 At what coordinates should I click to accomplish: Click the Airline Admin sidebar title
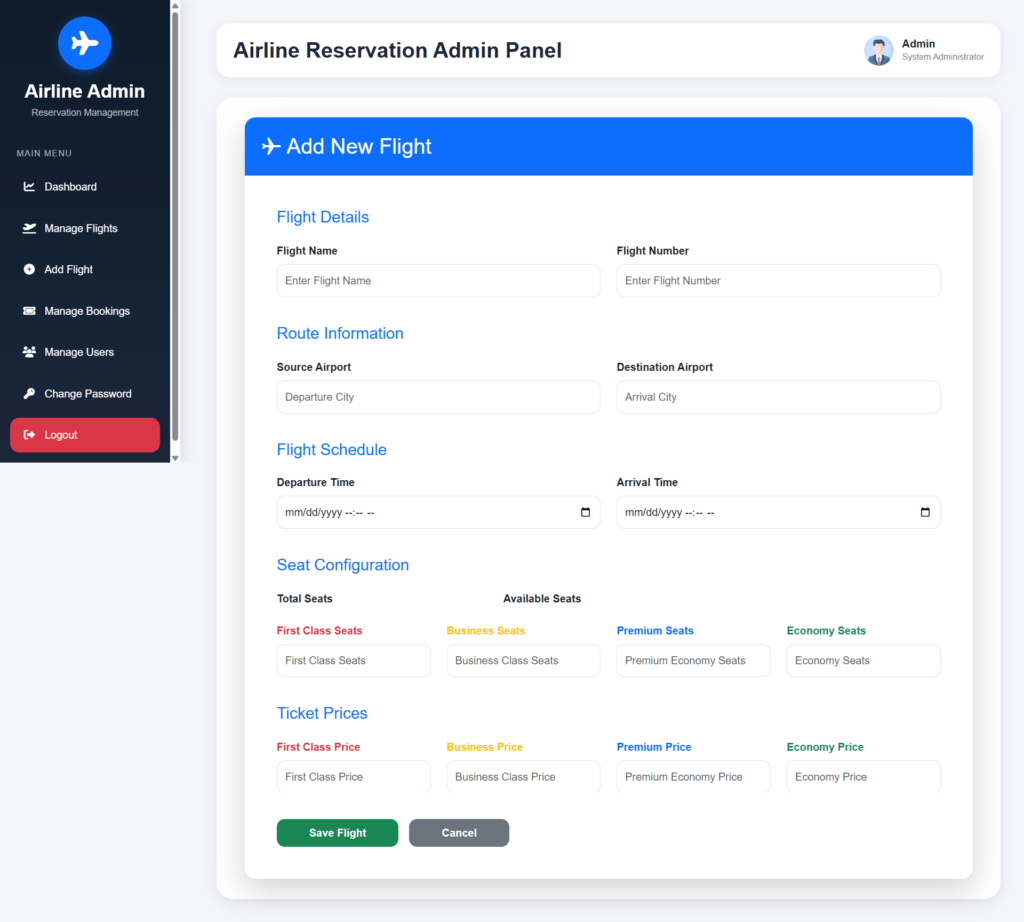pyautogui.click(x=85, y=91)
